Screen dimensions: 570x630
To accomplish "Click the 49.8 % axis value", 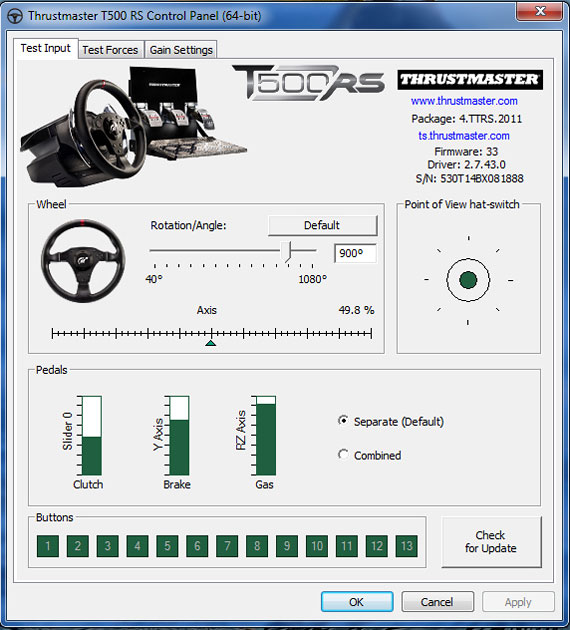I will click(x=356, y=310).
